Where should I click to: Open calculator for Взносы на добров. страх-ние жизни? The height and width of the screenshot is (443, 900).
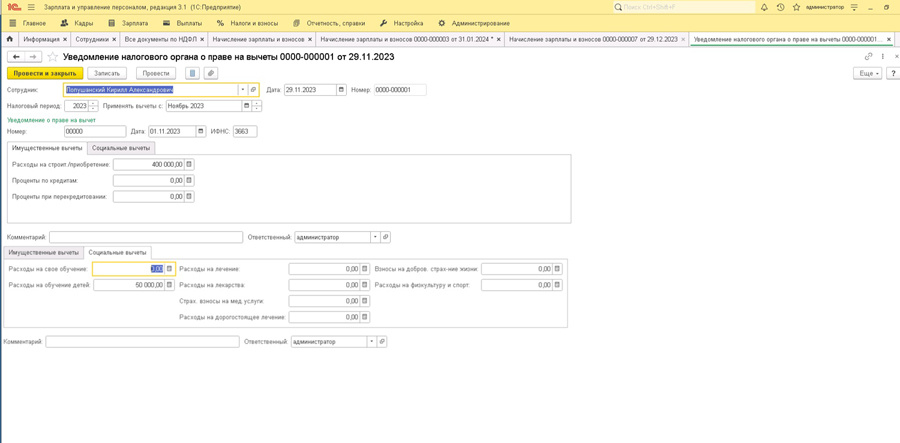coord(557,269)
